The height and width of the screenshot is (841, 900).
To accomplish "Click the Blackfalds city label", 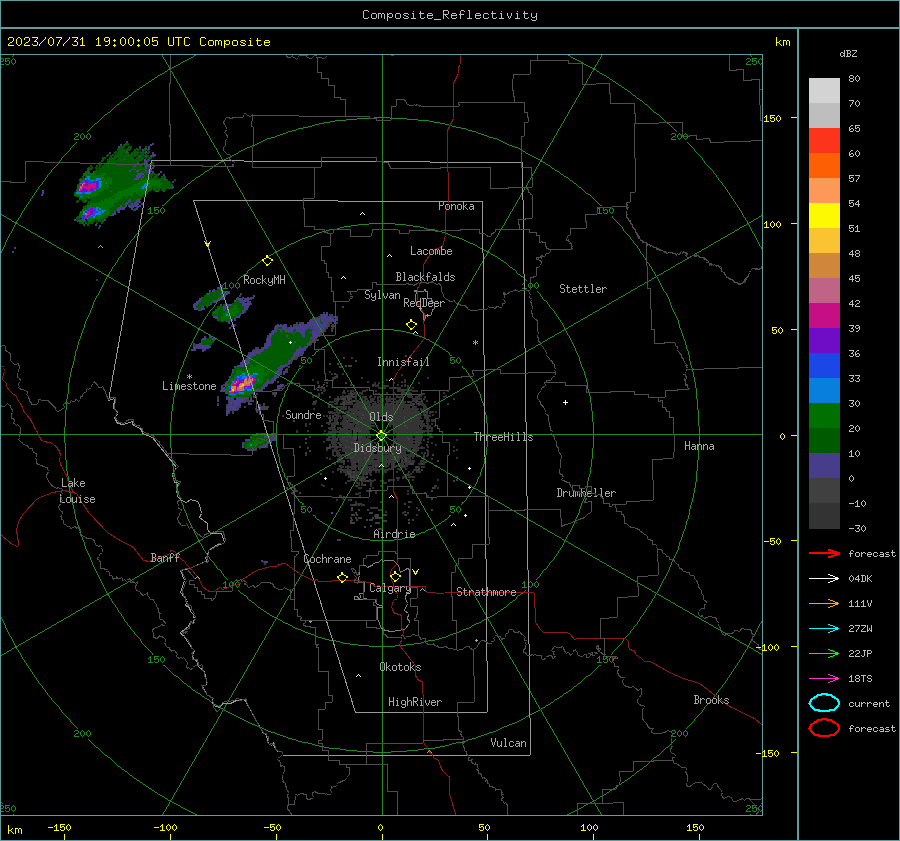I will pos(425,277).
